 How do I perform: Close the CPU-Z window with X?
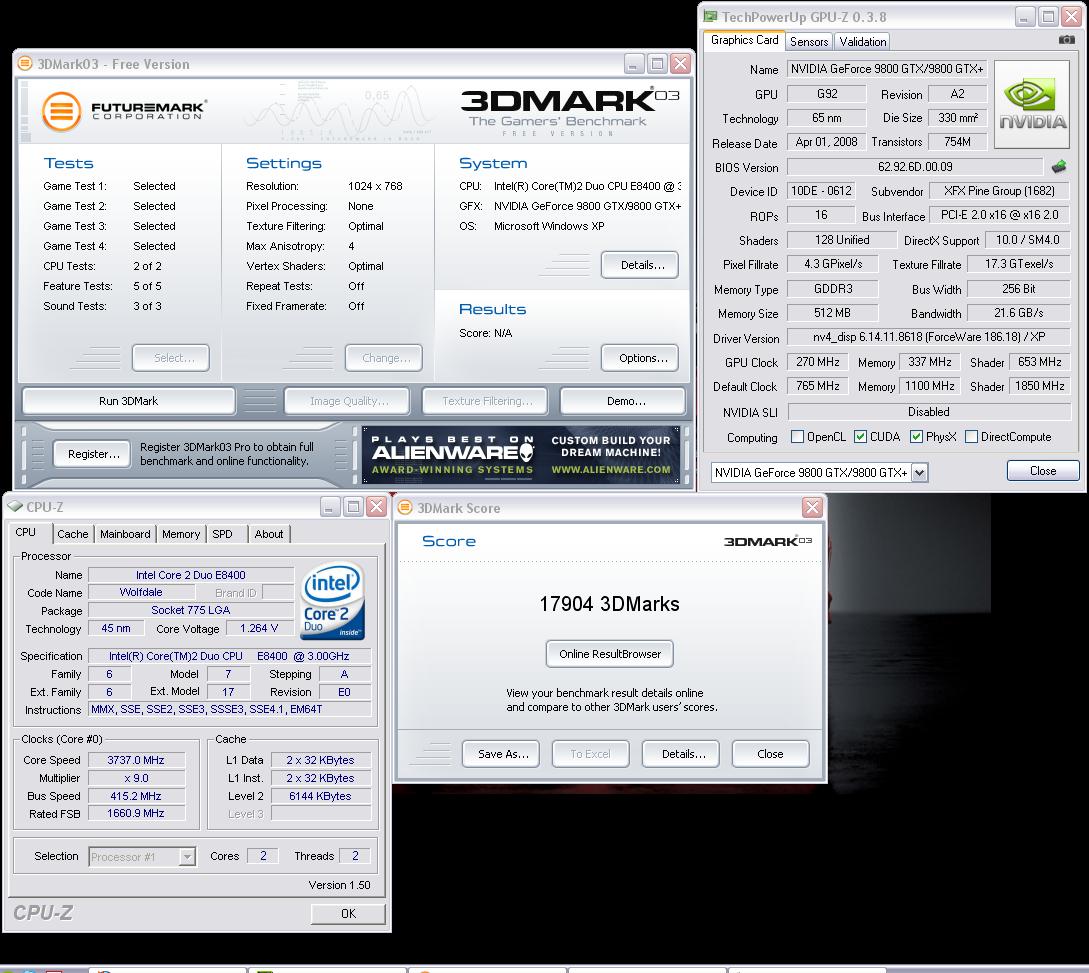click(376, 507)
